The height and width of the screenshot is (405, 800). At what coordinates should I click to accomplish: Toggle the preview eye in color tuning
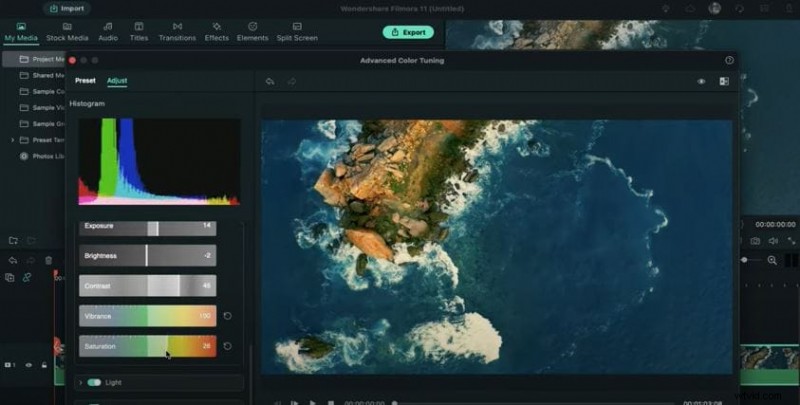(701, 81)
